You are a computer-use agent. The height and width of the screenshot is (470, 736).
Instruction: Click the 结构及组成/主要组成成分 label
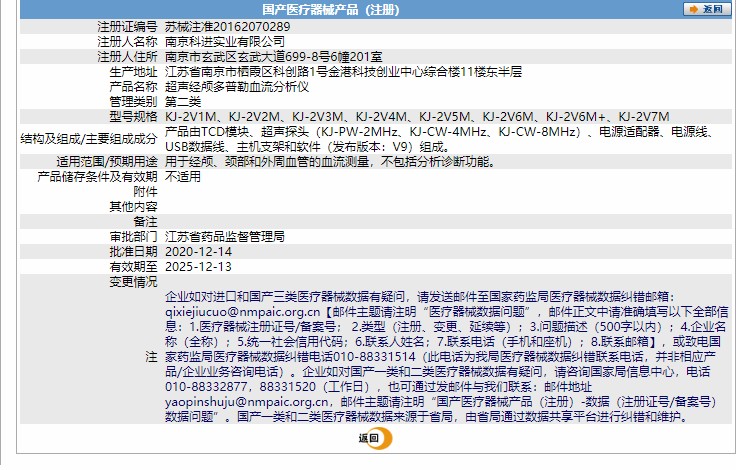pos(89,139)
